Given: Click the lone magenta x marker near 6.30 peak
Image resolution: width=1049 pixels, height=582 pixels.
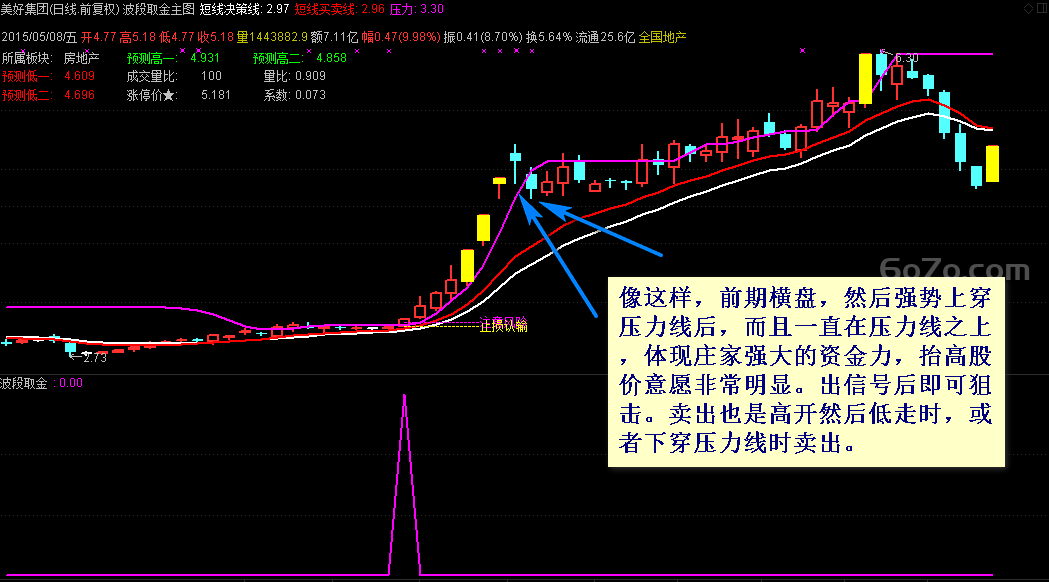Looking at the screenshot, I should point(802,50).
